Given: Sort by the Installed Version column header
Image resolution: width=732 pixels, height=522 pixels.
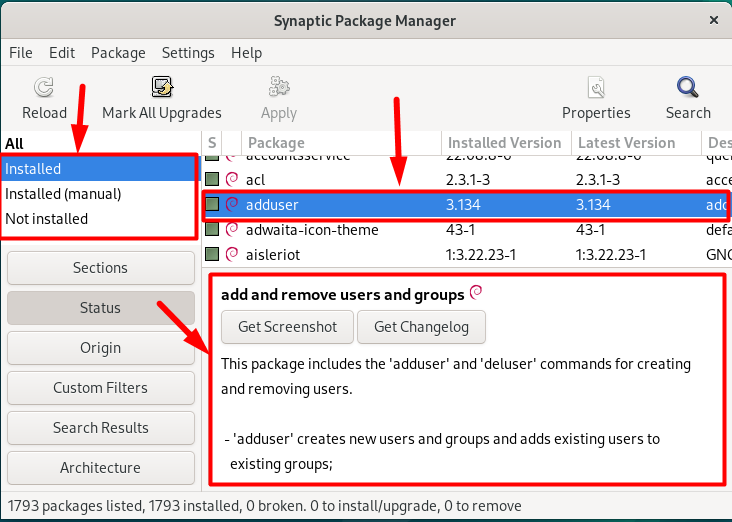Looking at the screenshot, I should 506,143.
